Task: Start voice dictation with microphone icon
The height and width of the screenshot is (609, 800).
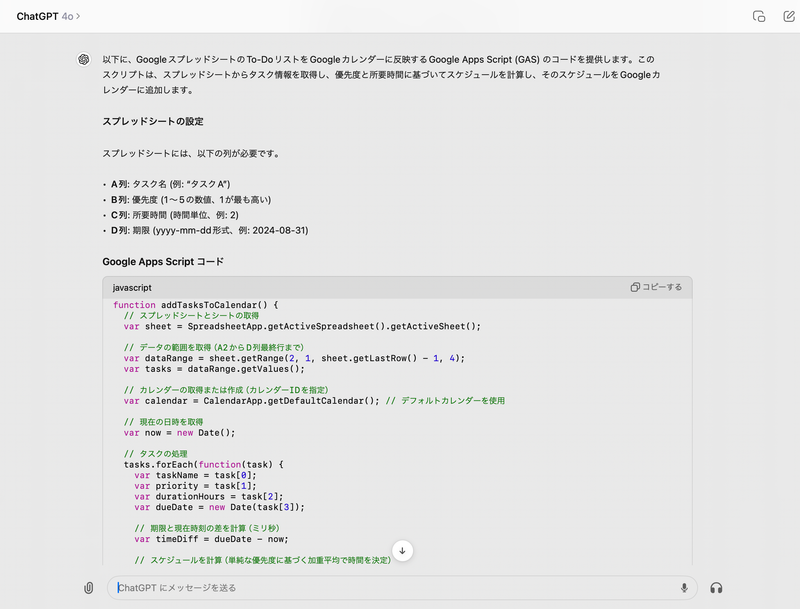Action: click(684, 588)
